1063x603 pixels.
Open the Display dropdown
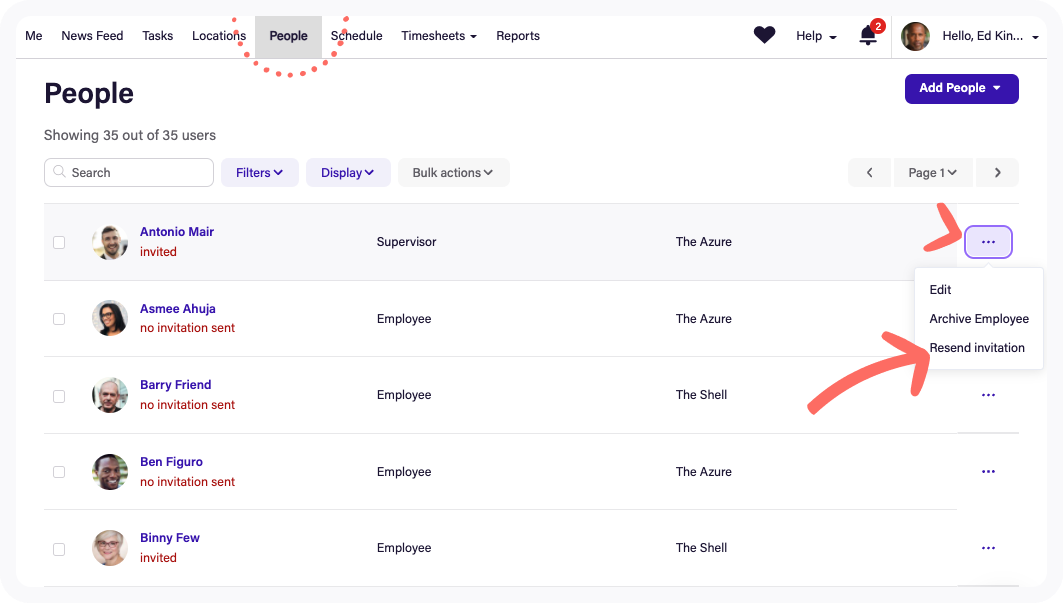tap(347, 173)
